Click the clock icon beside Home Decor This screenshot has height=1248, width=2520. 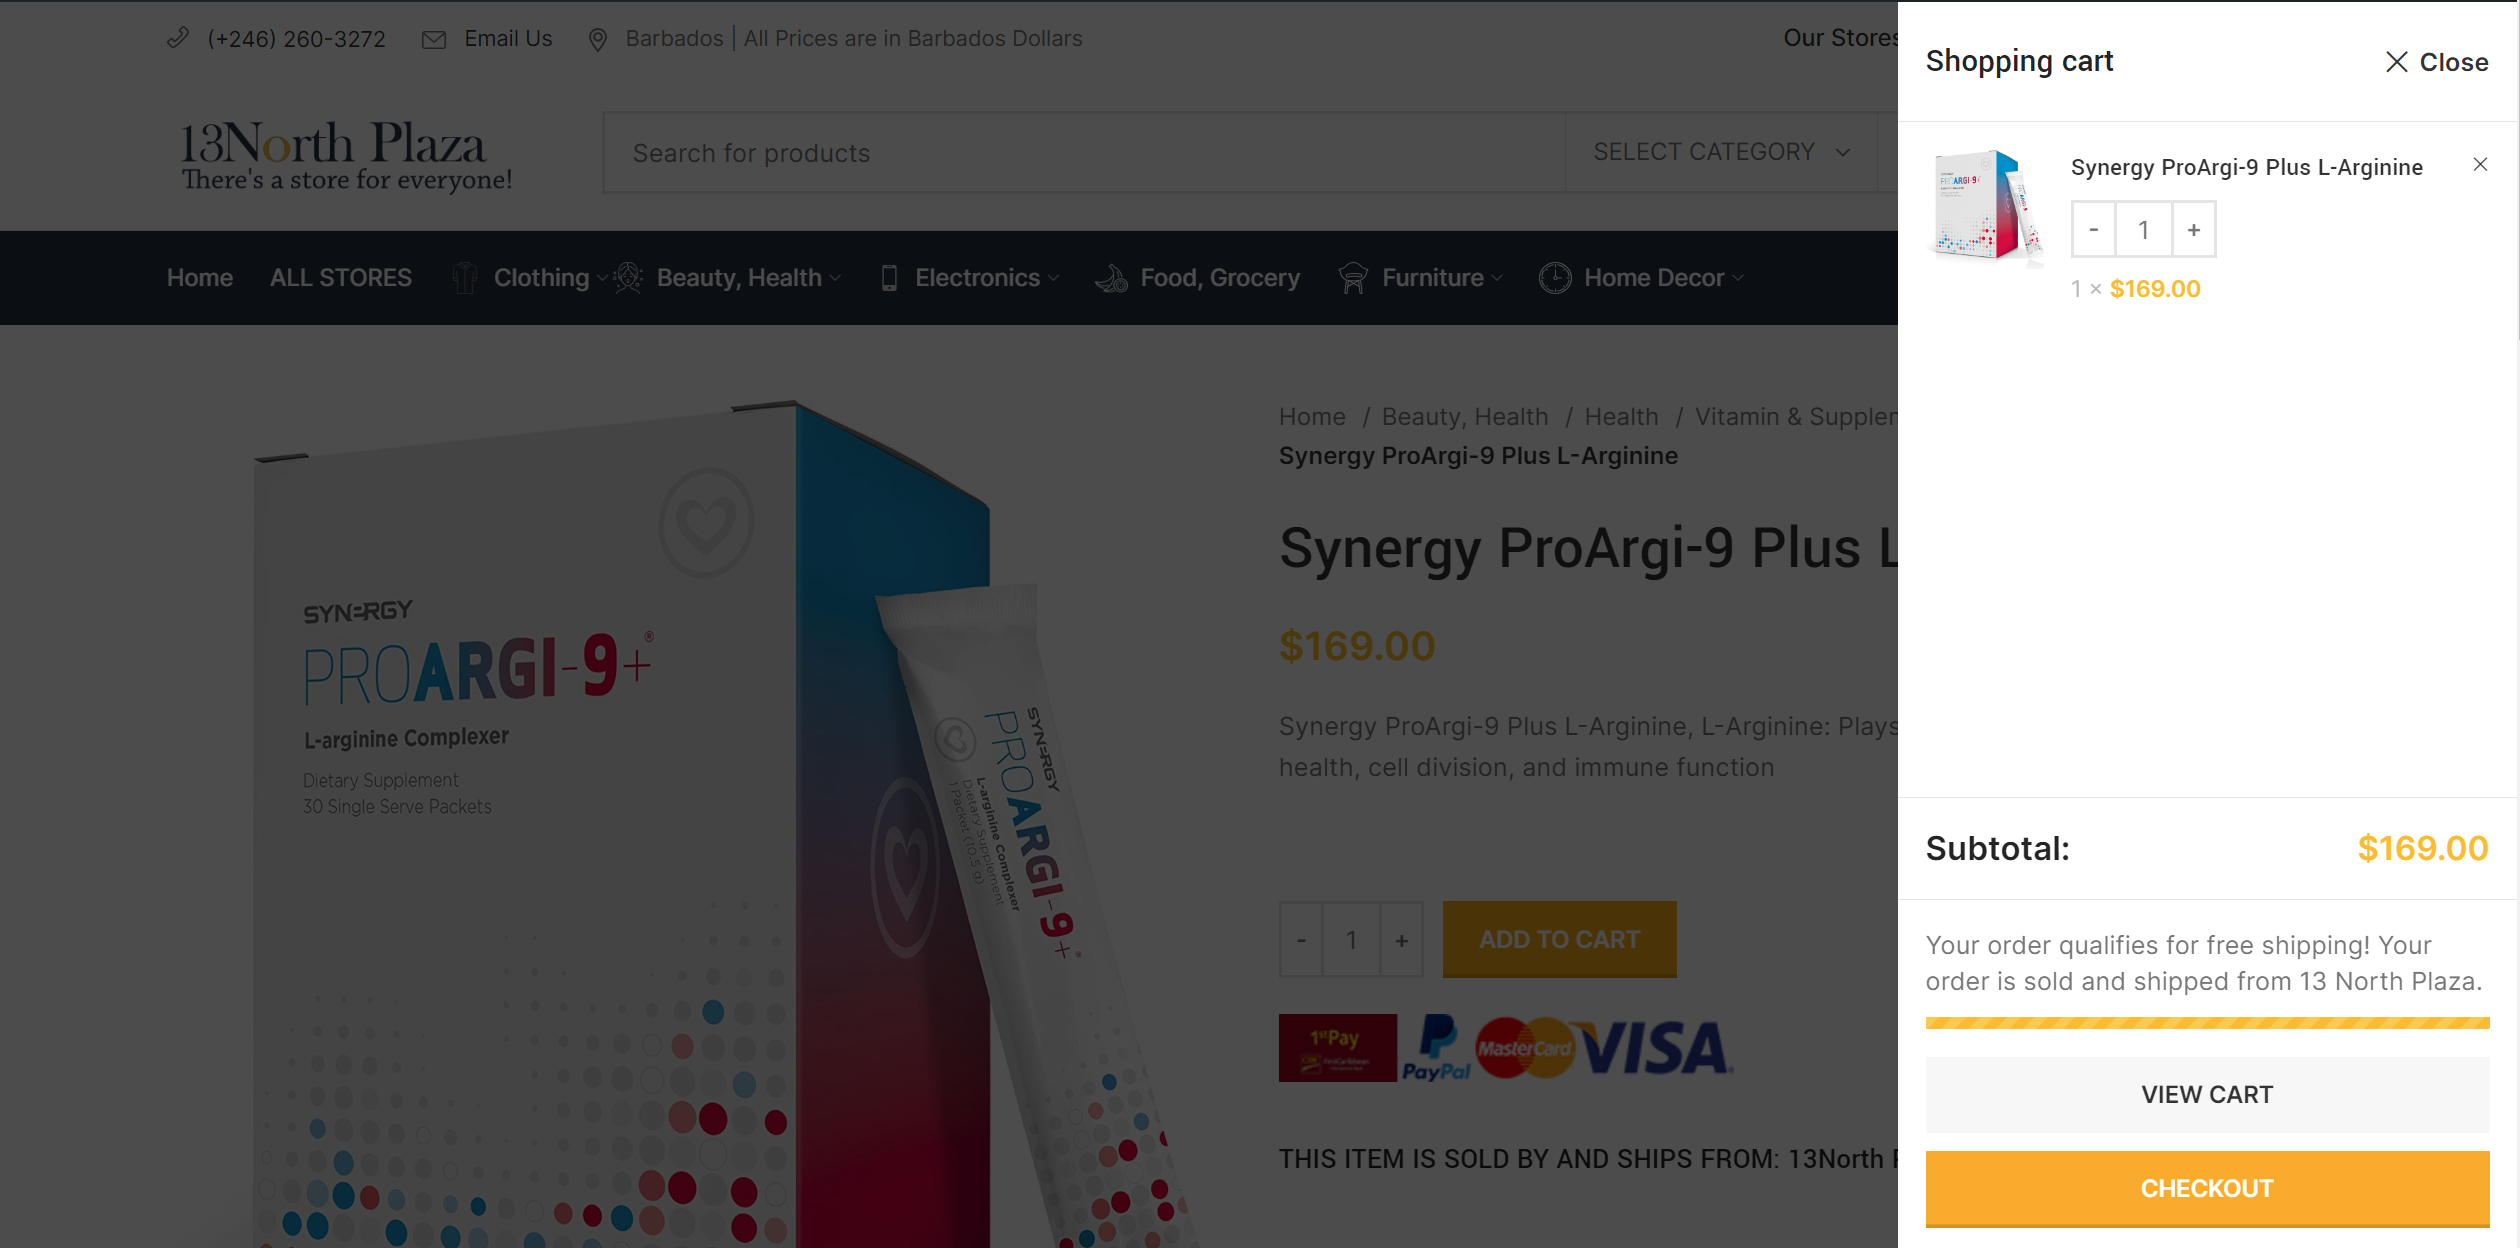click(1555, 278)
